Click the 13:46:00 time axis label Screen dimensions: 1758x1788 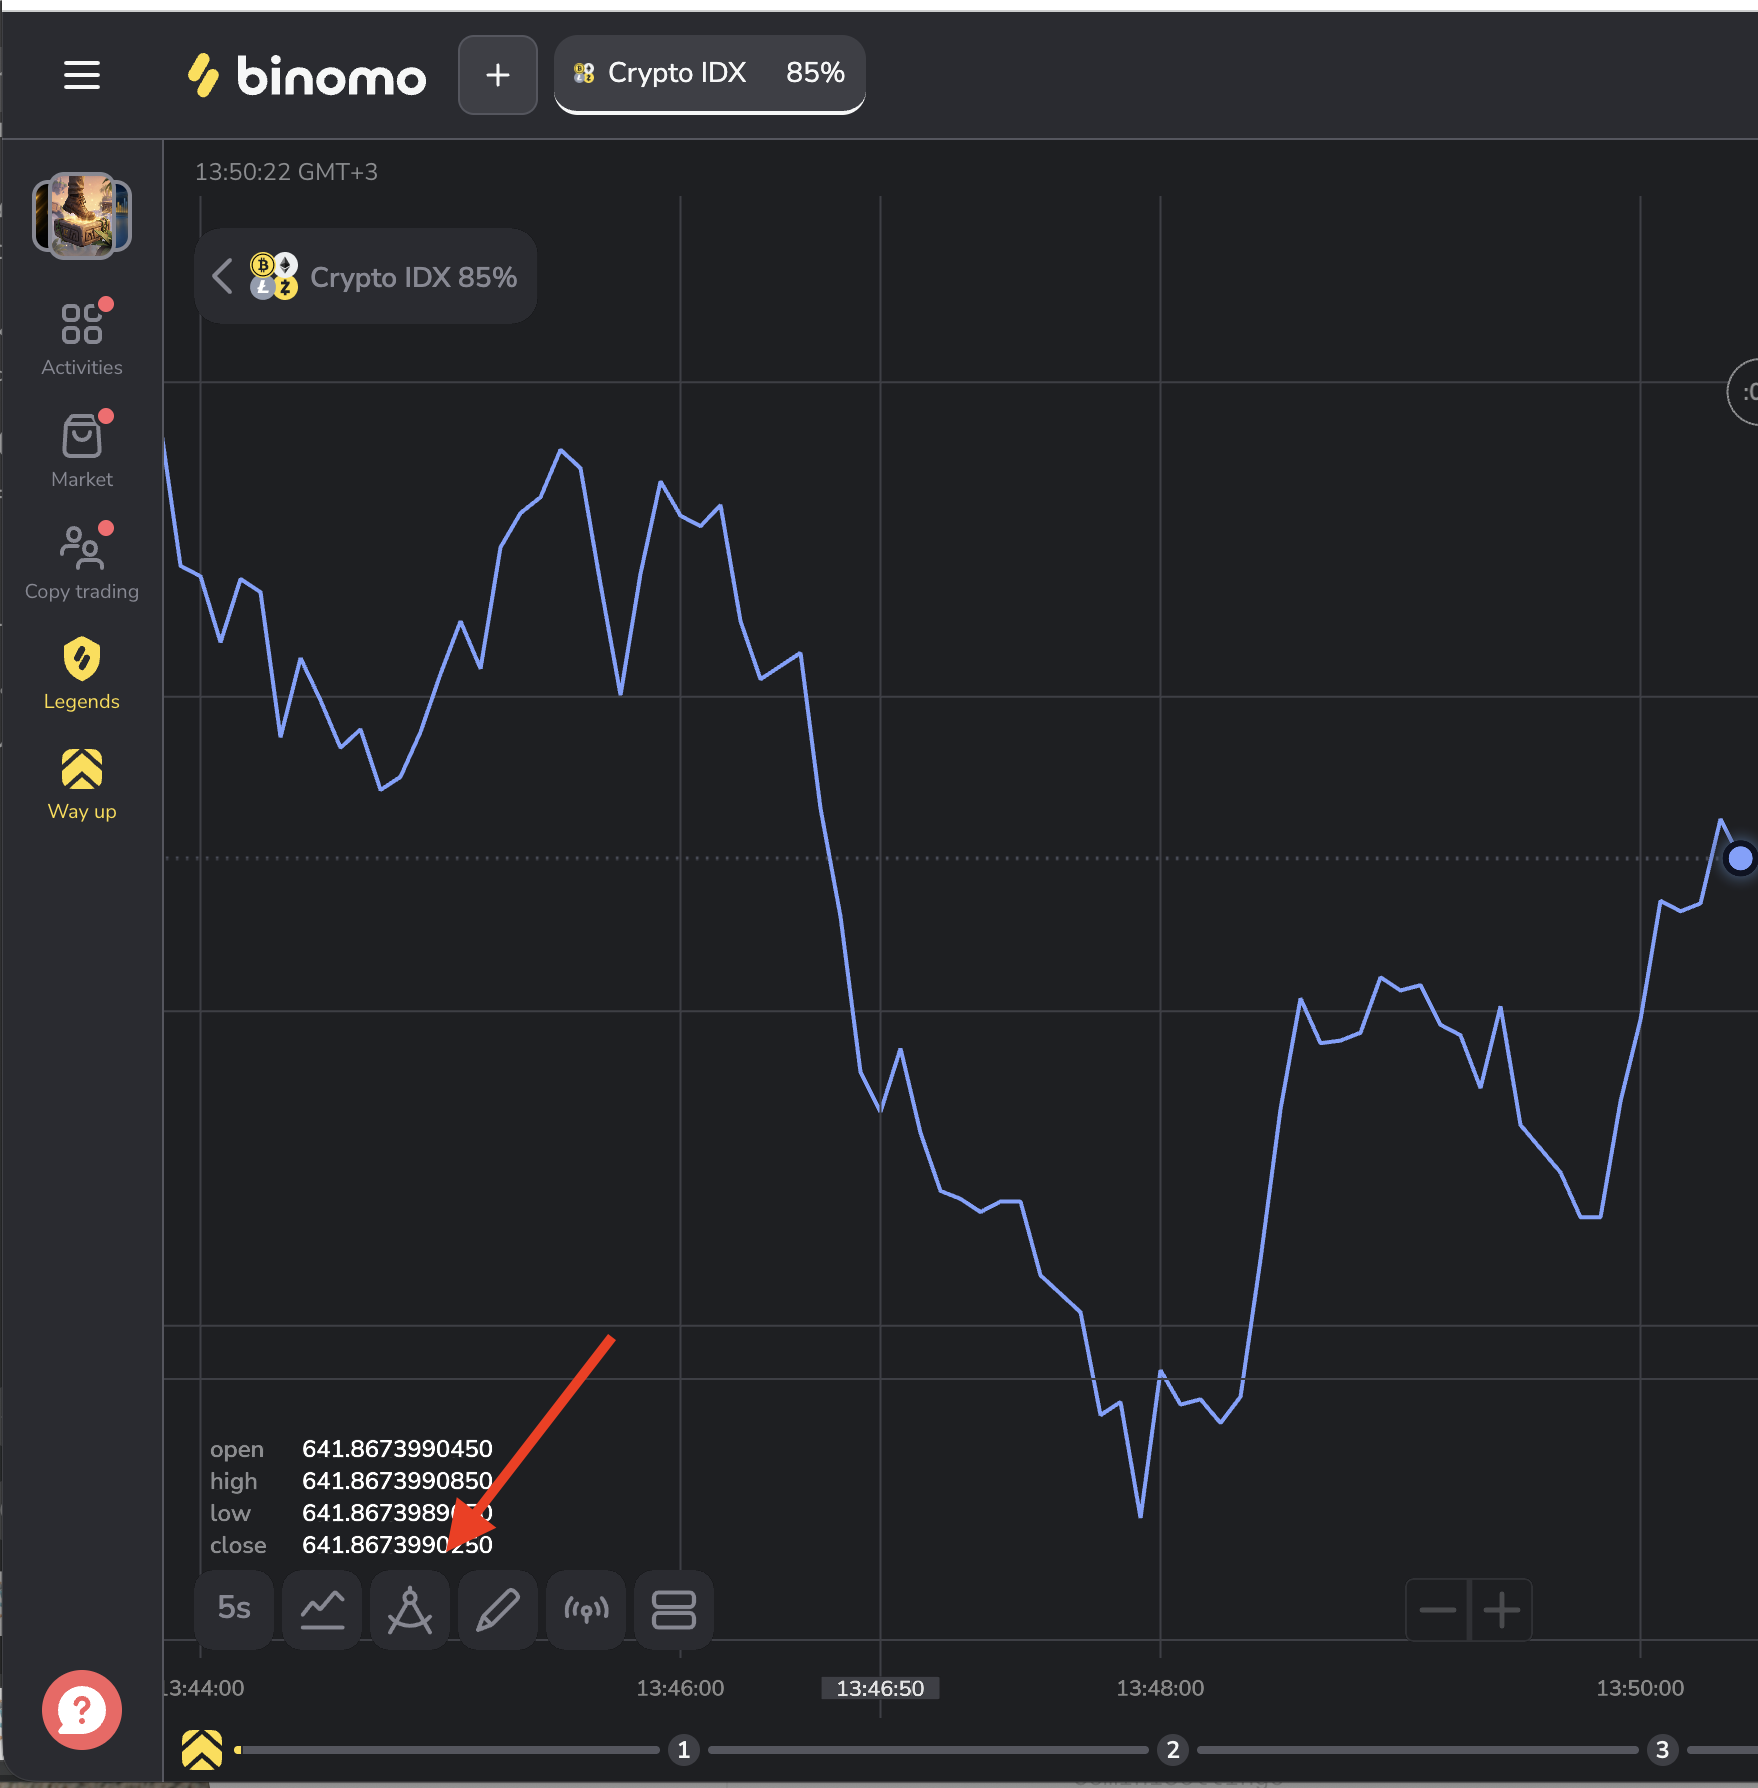(680, 1688)
